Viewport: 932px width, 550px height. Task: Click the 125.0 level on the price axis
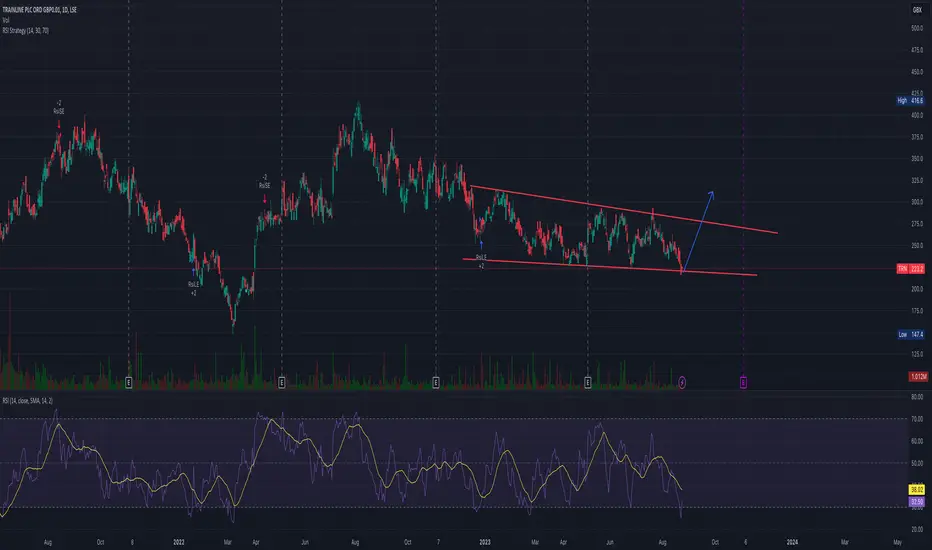click(917, 354)
